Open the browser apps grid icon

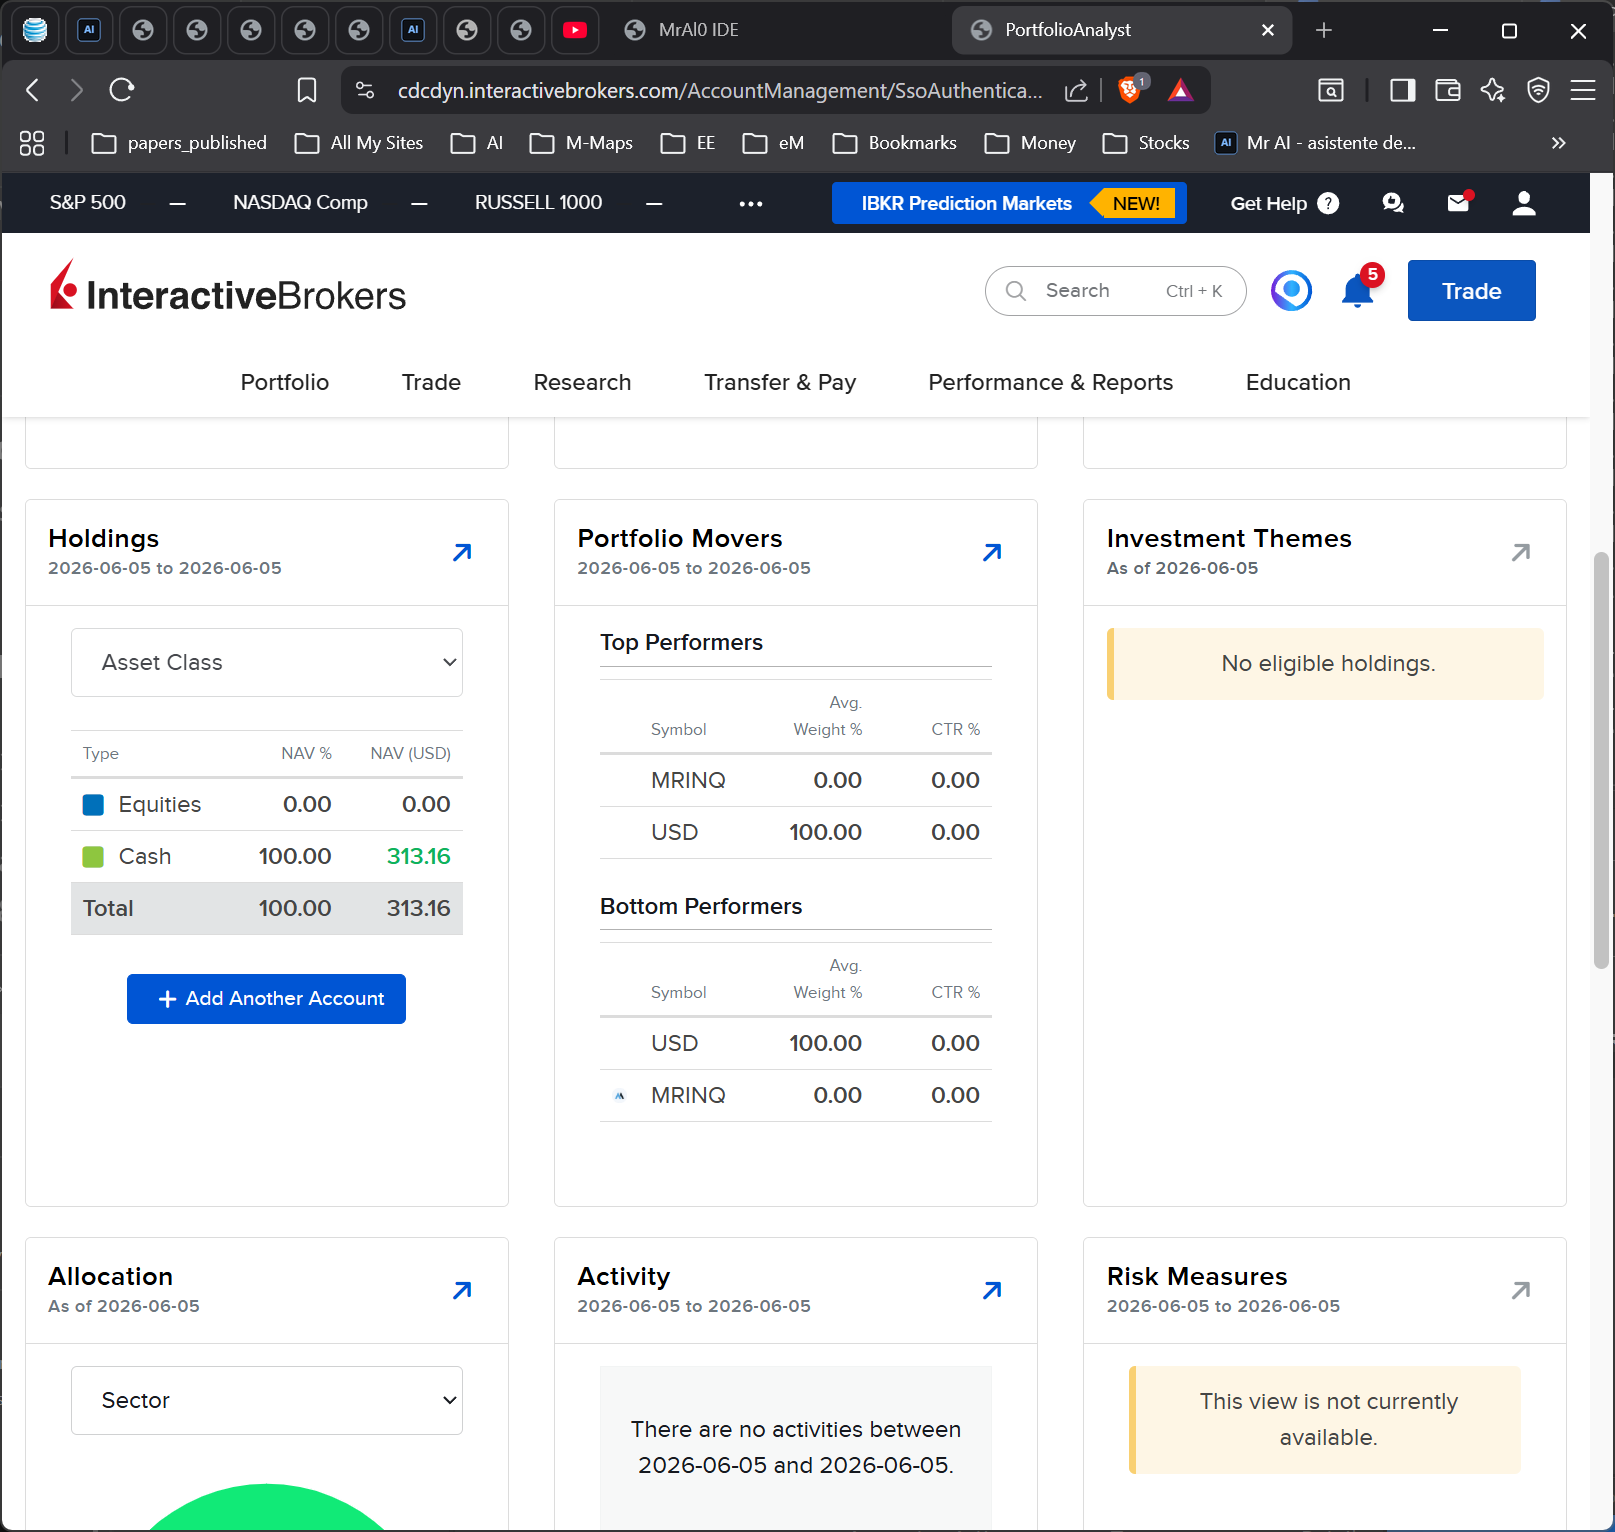[32, 143]
